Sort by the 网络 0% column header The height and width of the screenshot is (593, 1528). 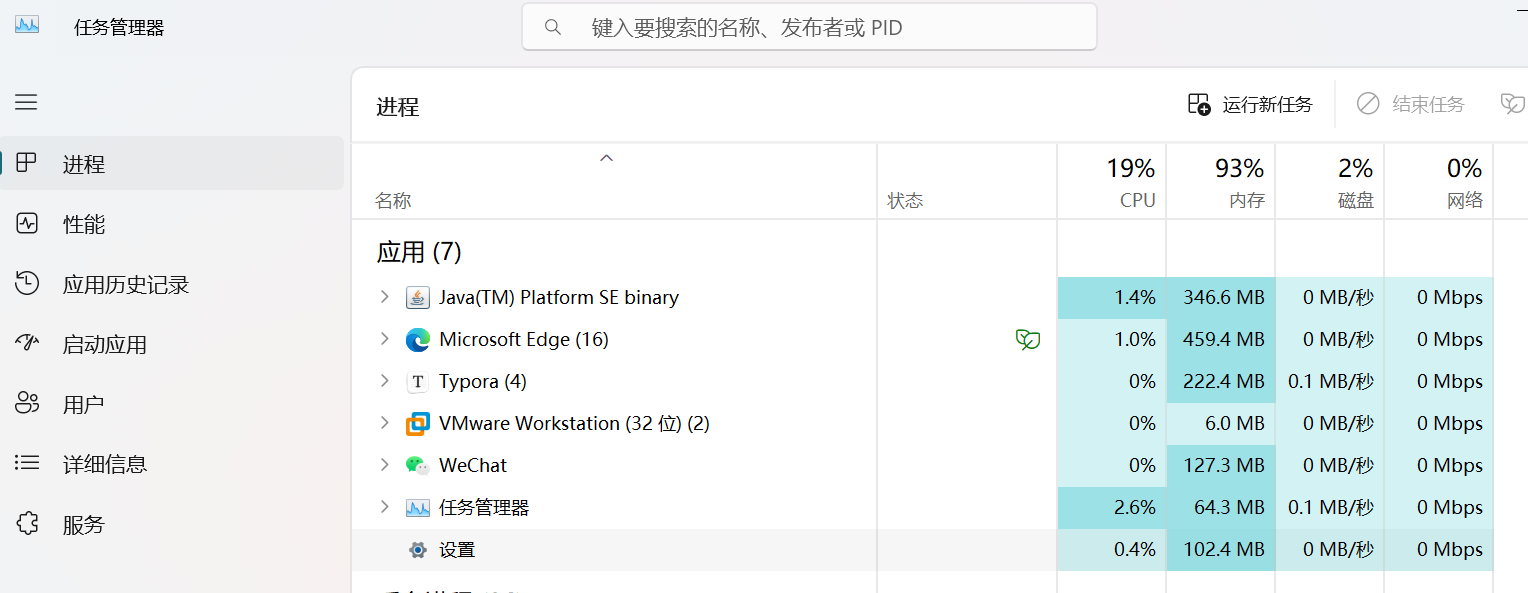(1438, 181)
